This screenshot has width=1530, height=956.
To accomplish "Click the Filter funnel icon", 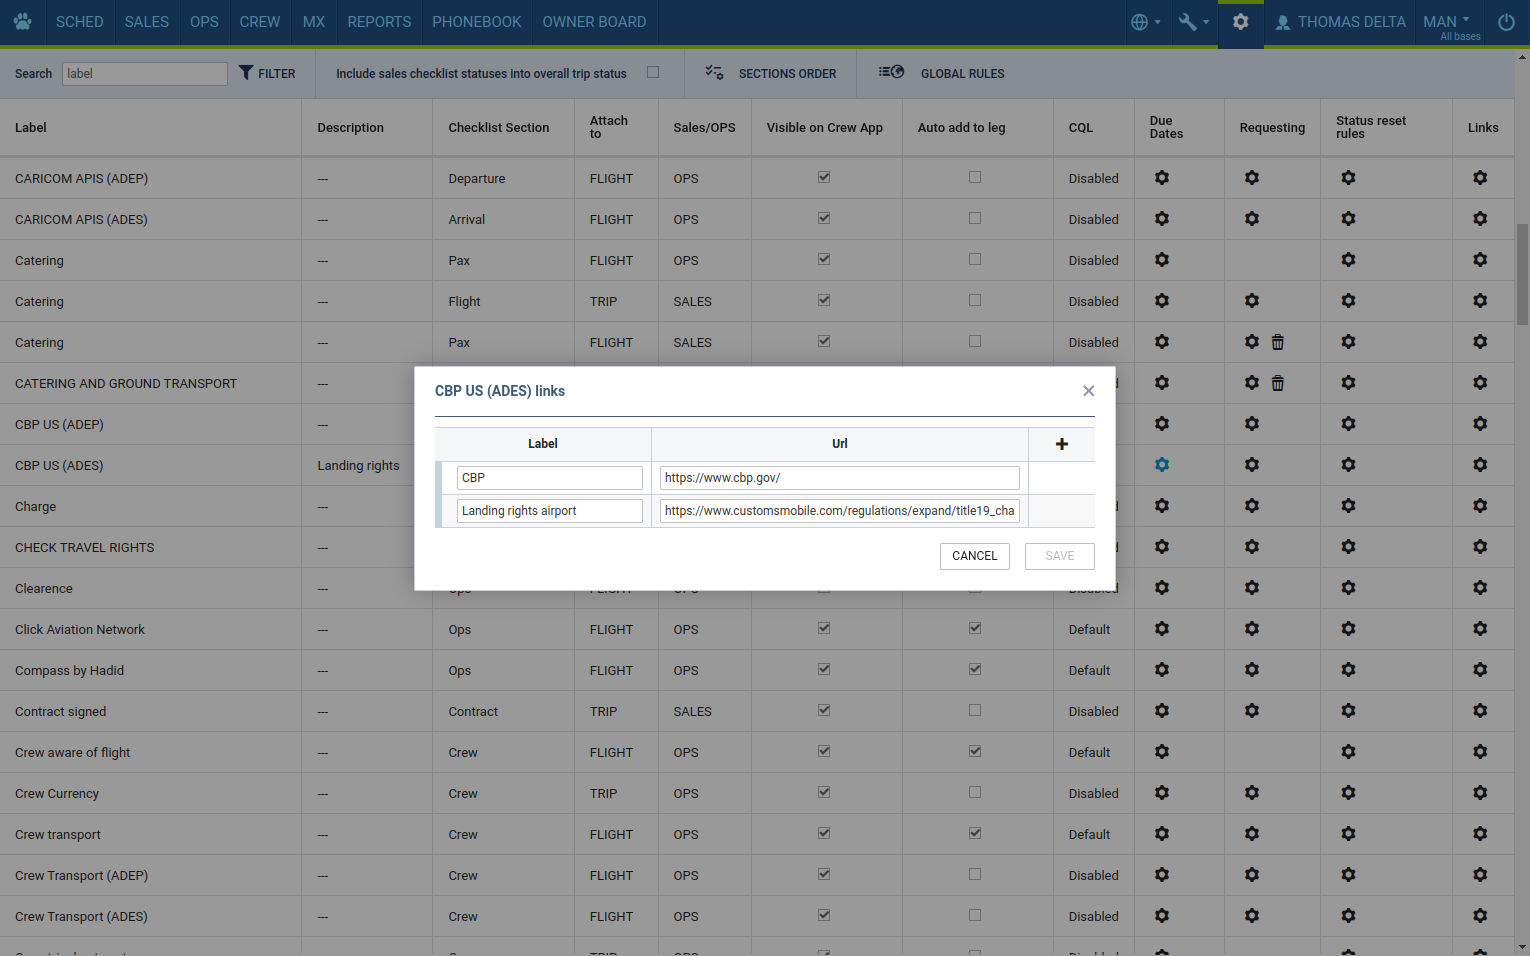I will (x=246, y=73).
